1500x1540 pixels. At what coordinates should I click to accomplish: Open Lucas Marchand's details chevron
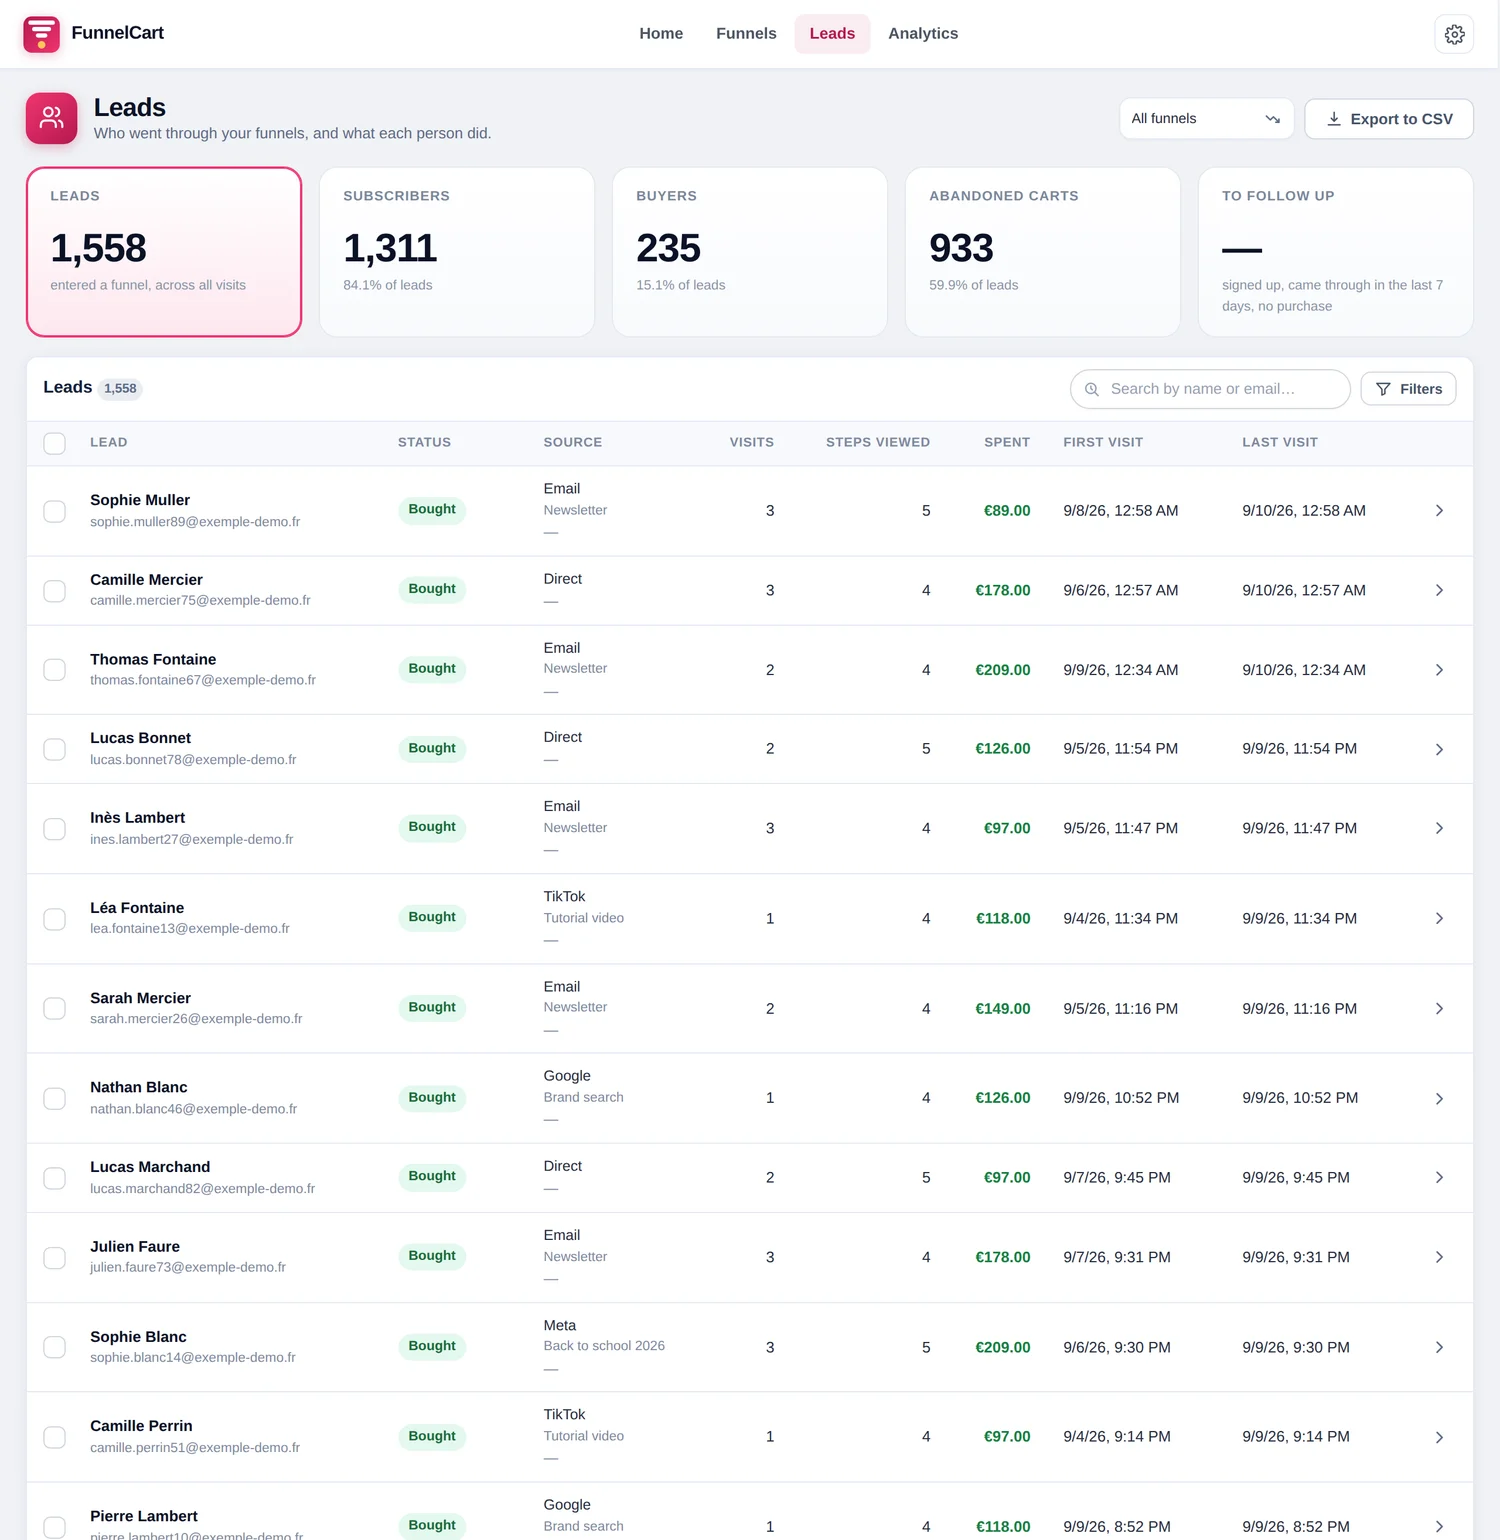point(1439,1177)
